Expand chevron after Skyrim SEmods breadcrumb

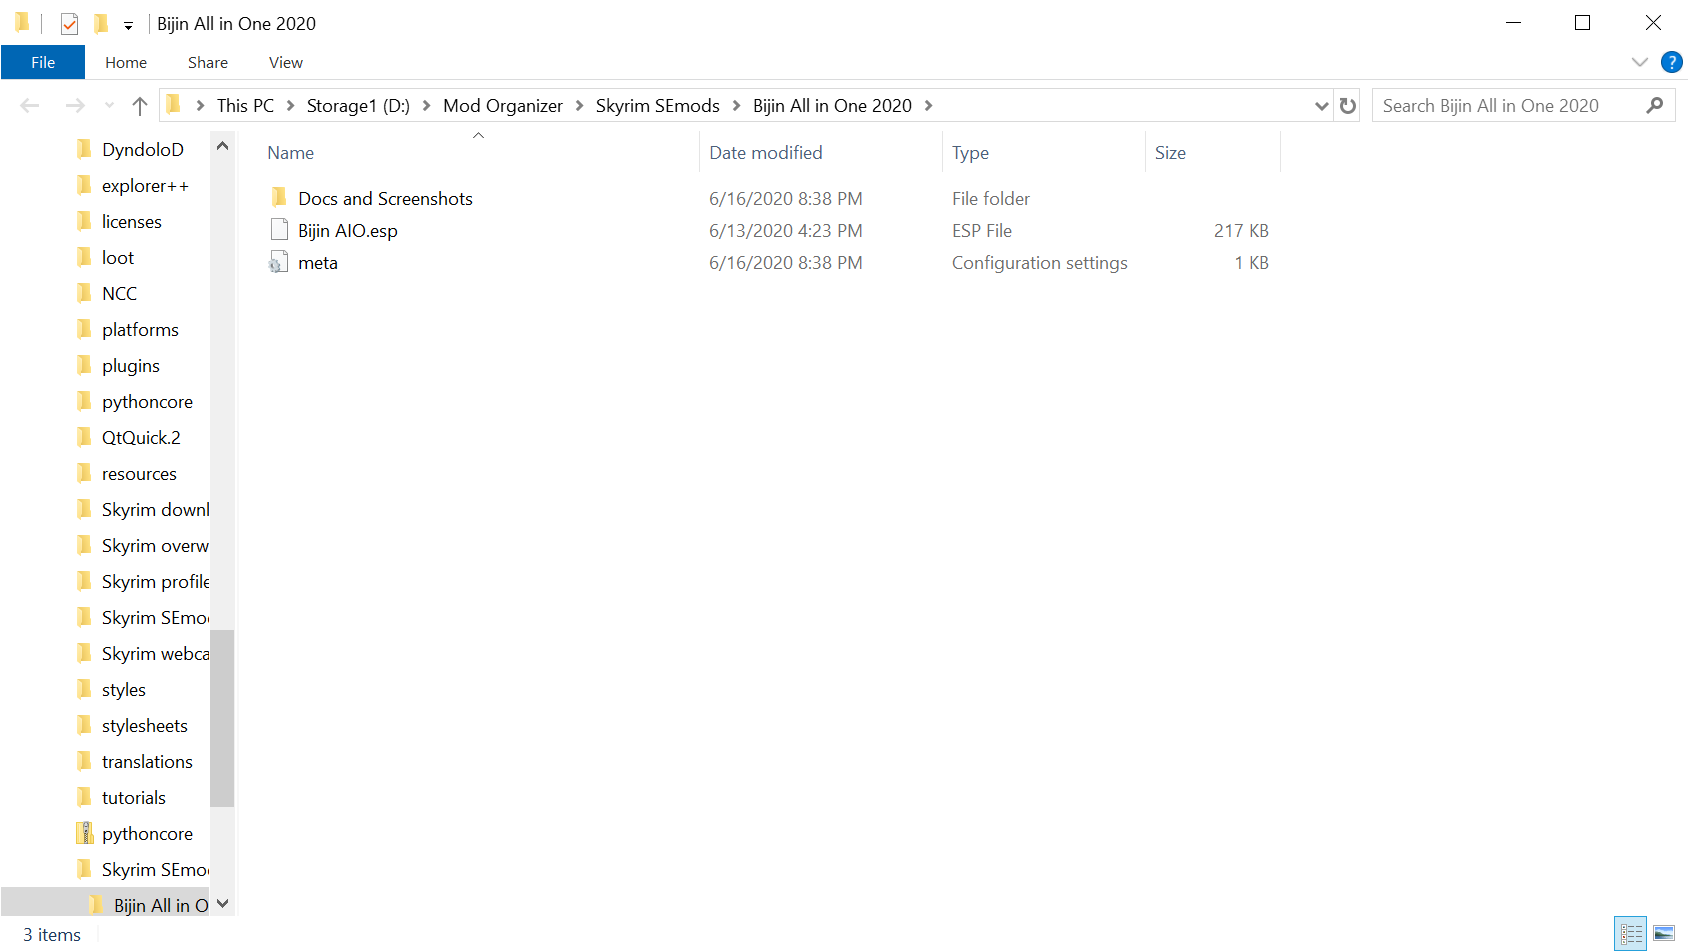point(737,105)
